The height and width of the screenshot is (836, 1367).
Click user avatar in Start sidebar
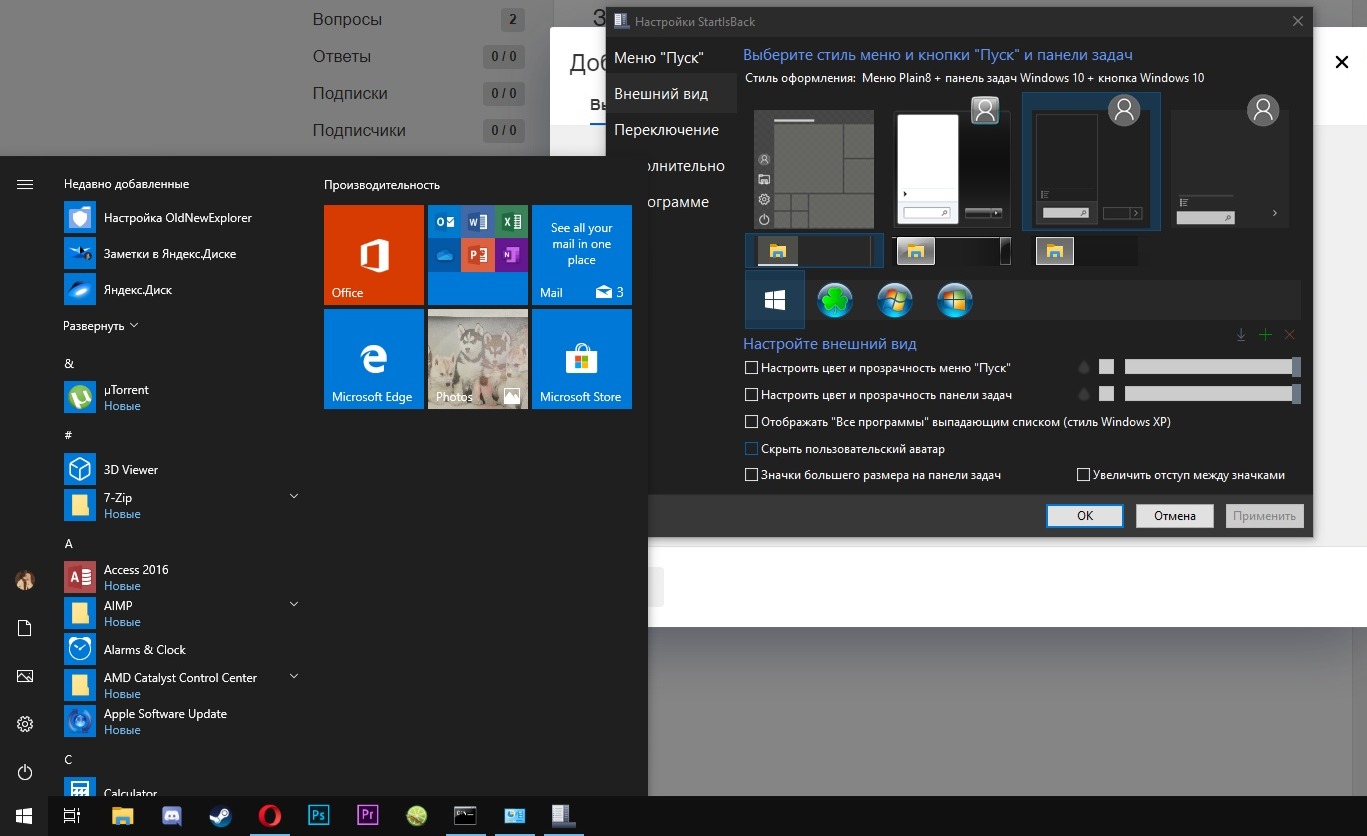point(25,580)
